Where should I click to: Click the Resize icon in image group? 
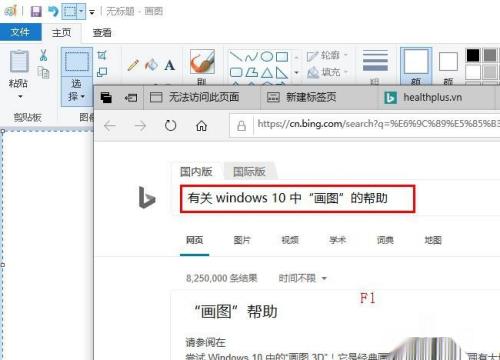(x=102, y=72)
